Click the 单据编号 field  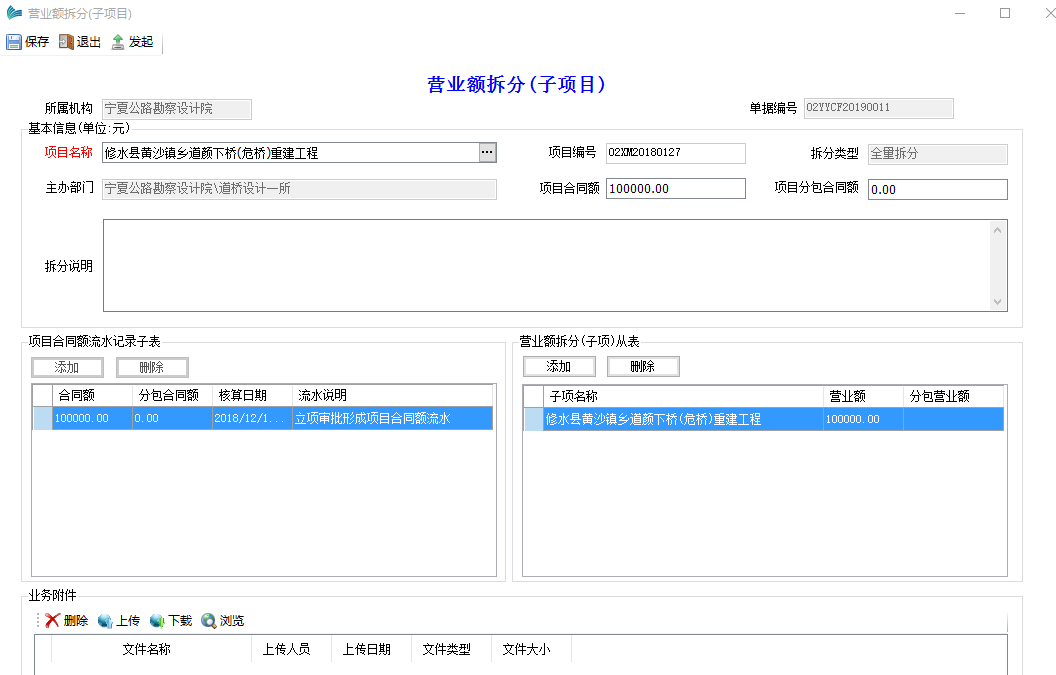878,108
